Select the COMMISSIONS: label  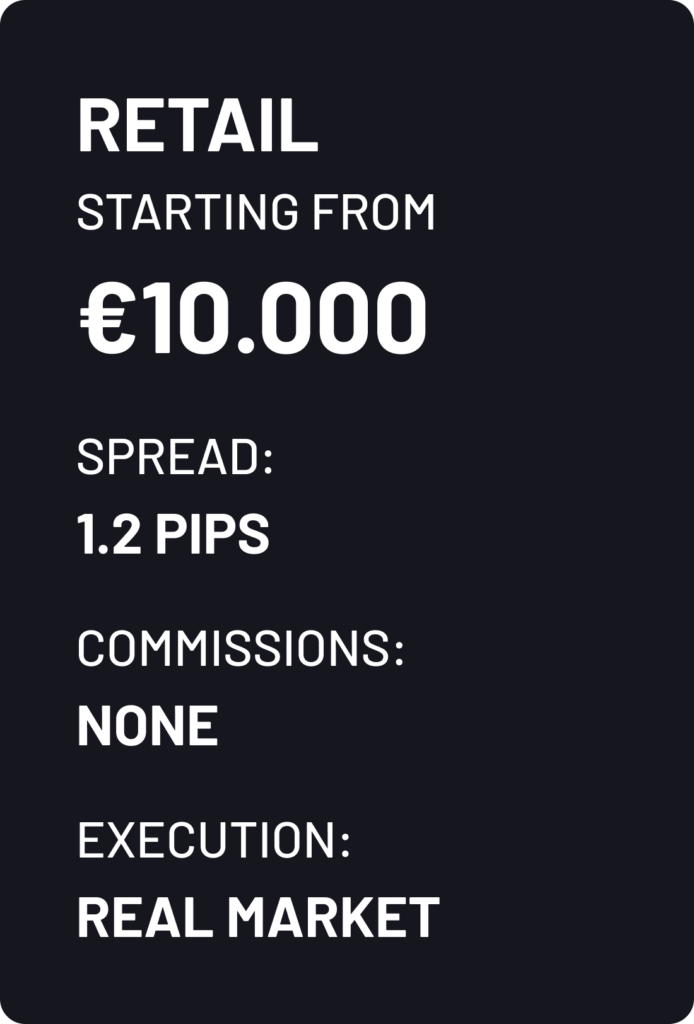point(240,650)
